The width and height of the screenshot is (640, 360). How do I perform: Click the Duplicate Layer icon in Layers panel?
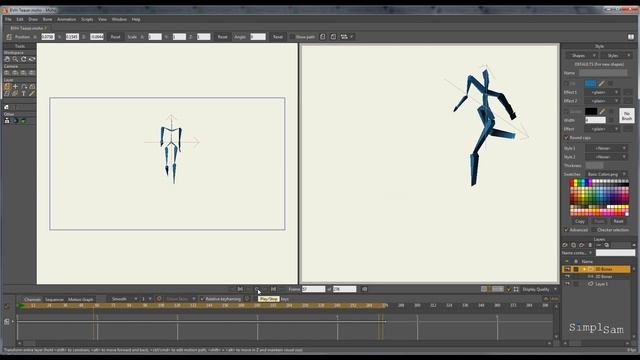pyautogui.click(x=573, y=245)
